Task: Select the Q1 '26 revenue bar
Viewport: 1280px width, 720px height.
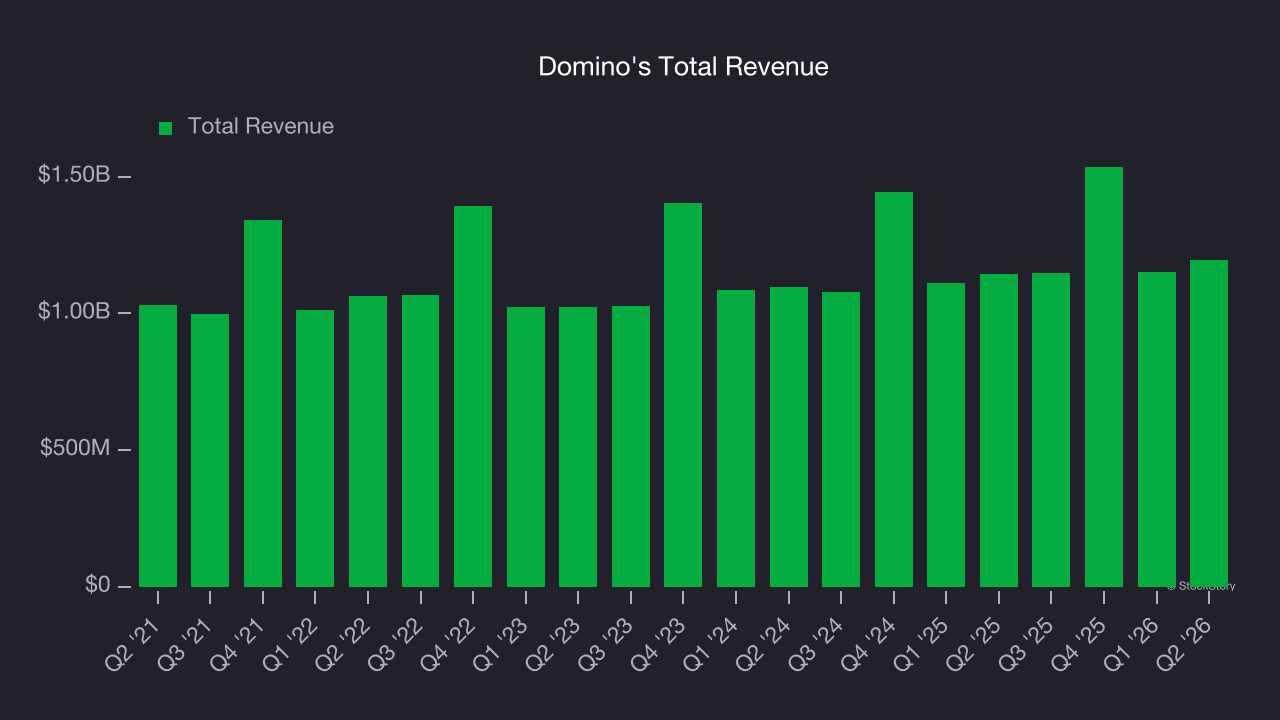Action: tap(1157, 429)
